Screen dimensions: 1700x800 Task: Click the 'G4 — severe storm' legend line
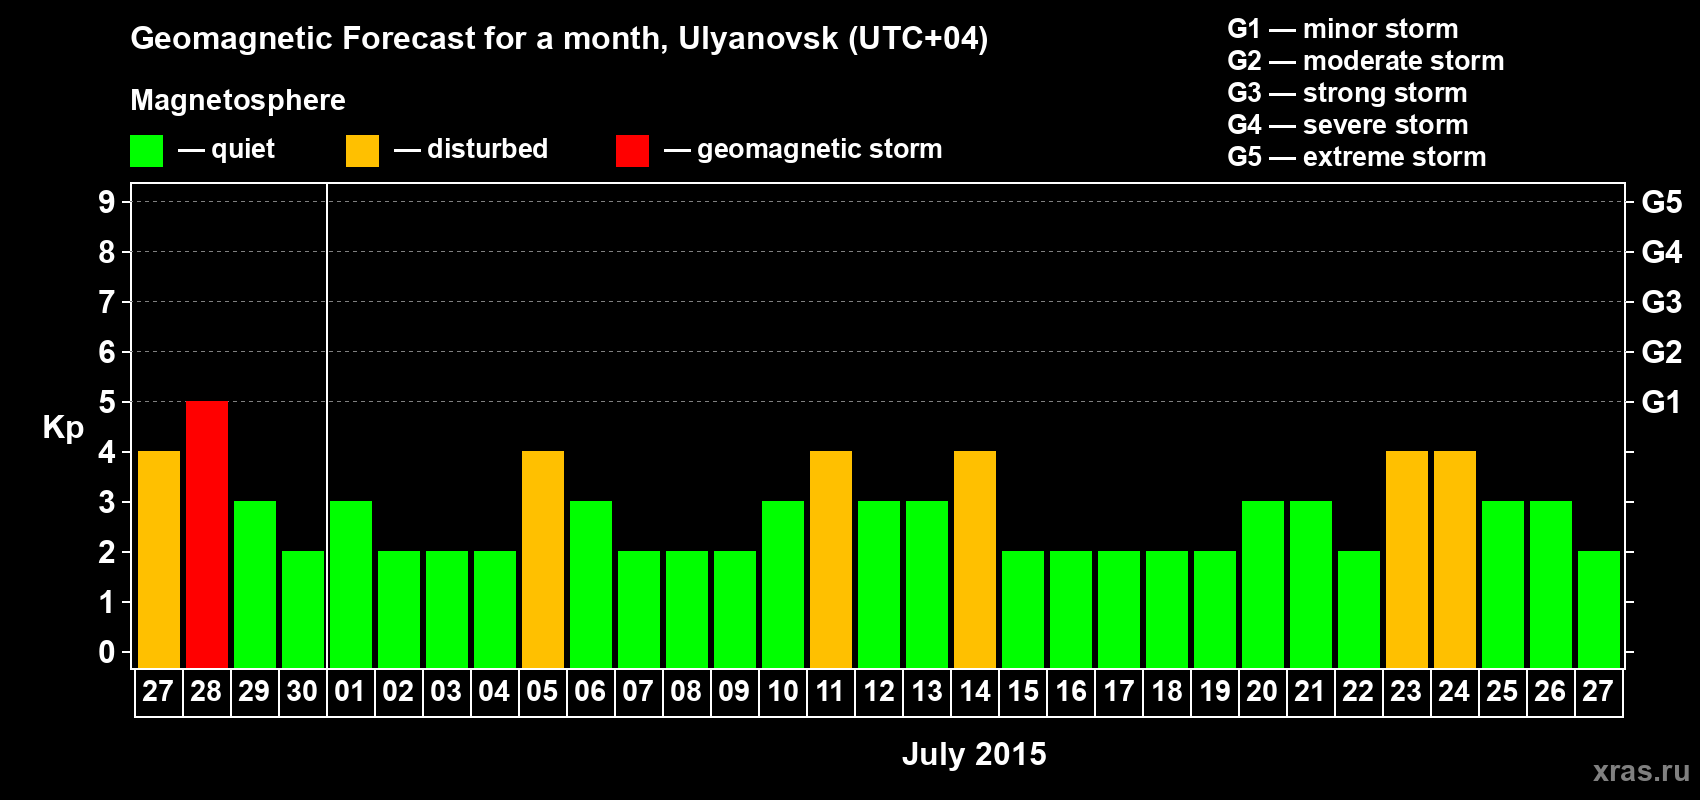(1348, 125)
